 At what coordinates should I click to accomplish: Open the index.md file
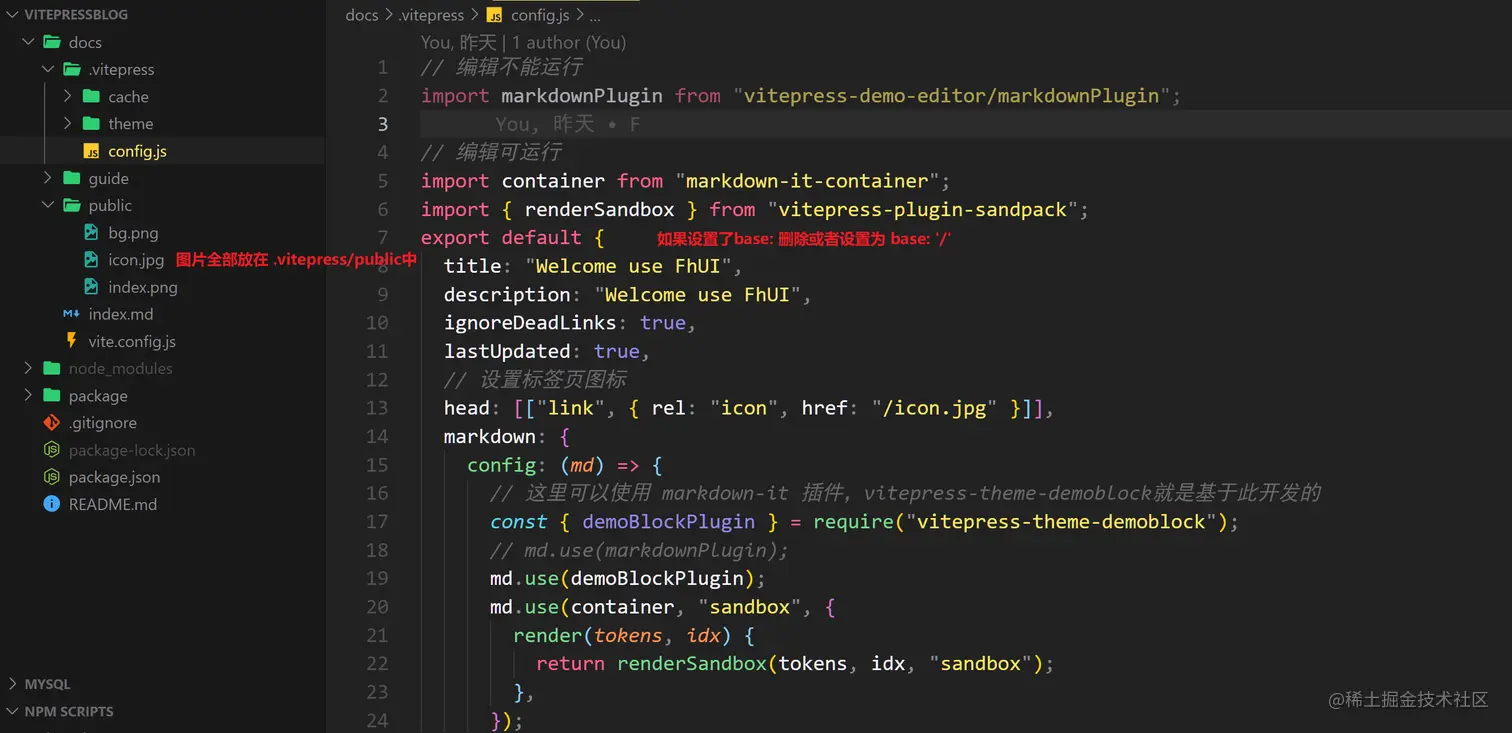pos(121,314)
